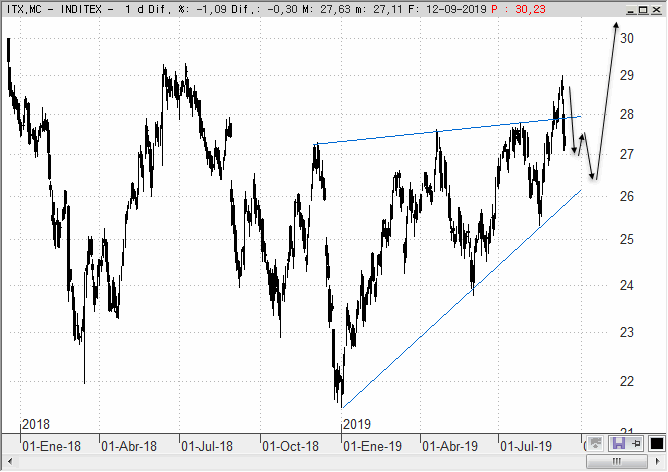Maximize the INDITEX chart window
Viewport: 668px width, 472px height.
(x=643, y=9)
